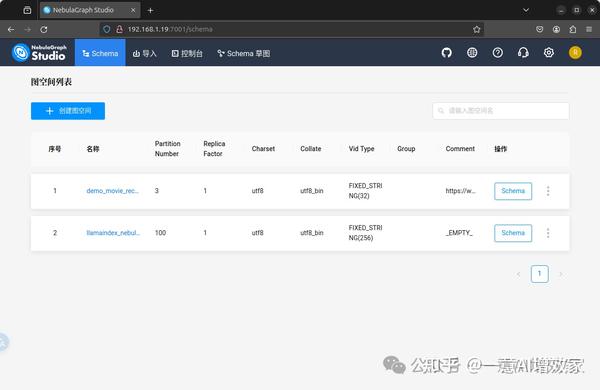Expand the browser tab list chevron
The image size is (600, 390).
coord(526,10)
